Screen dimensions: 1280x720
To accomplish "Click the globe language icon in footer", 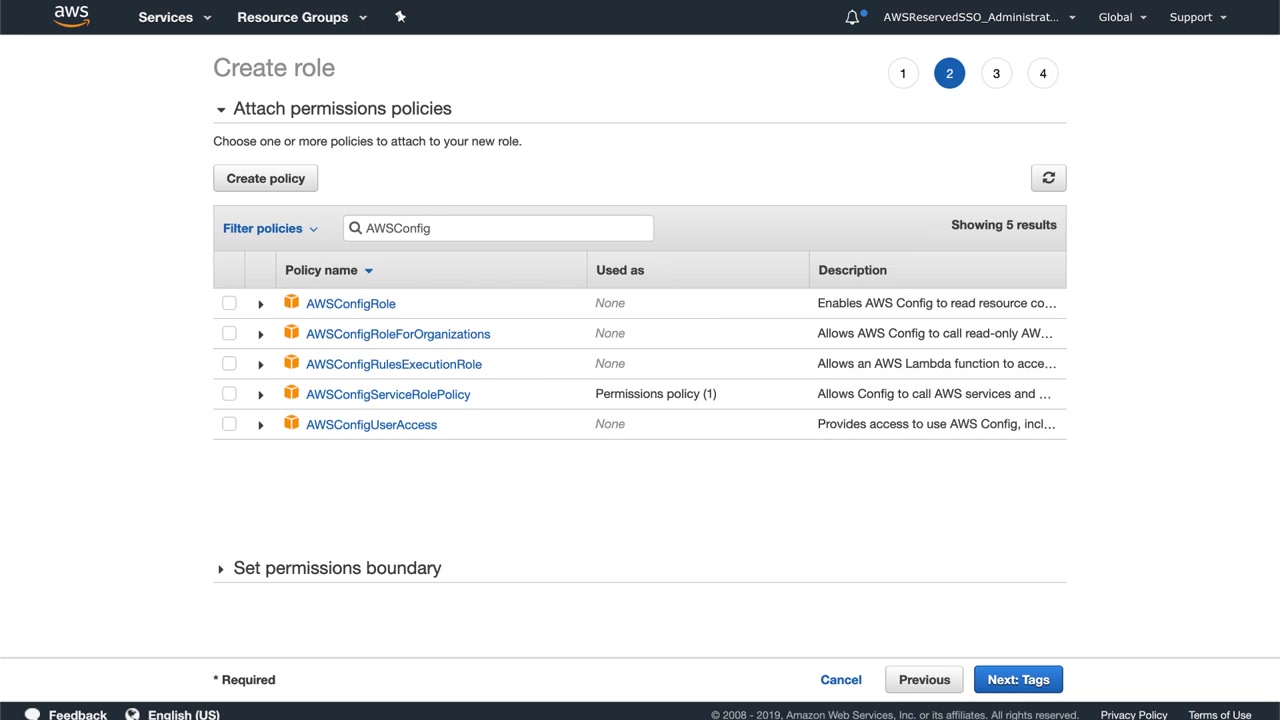I will coord(132,714).
